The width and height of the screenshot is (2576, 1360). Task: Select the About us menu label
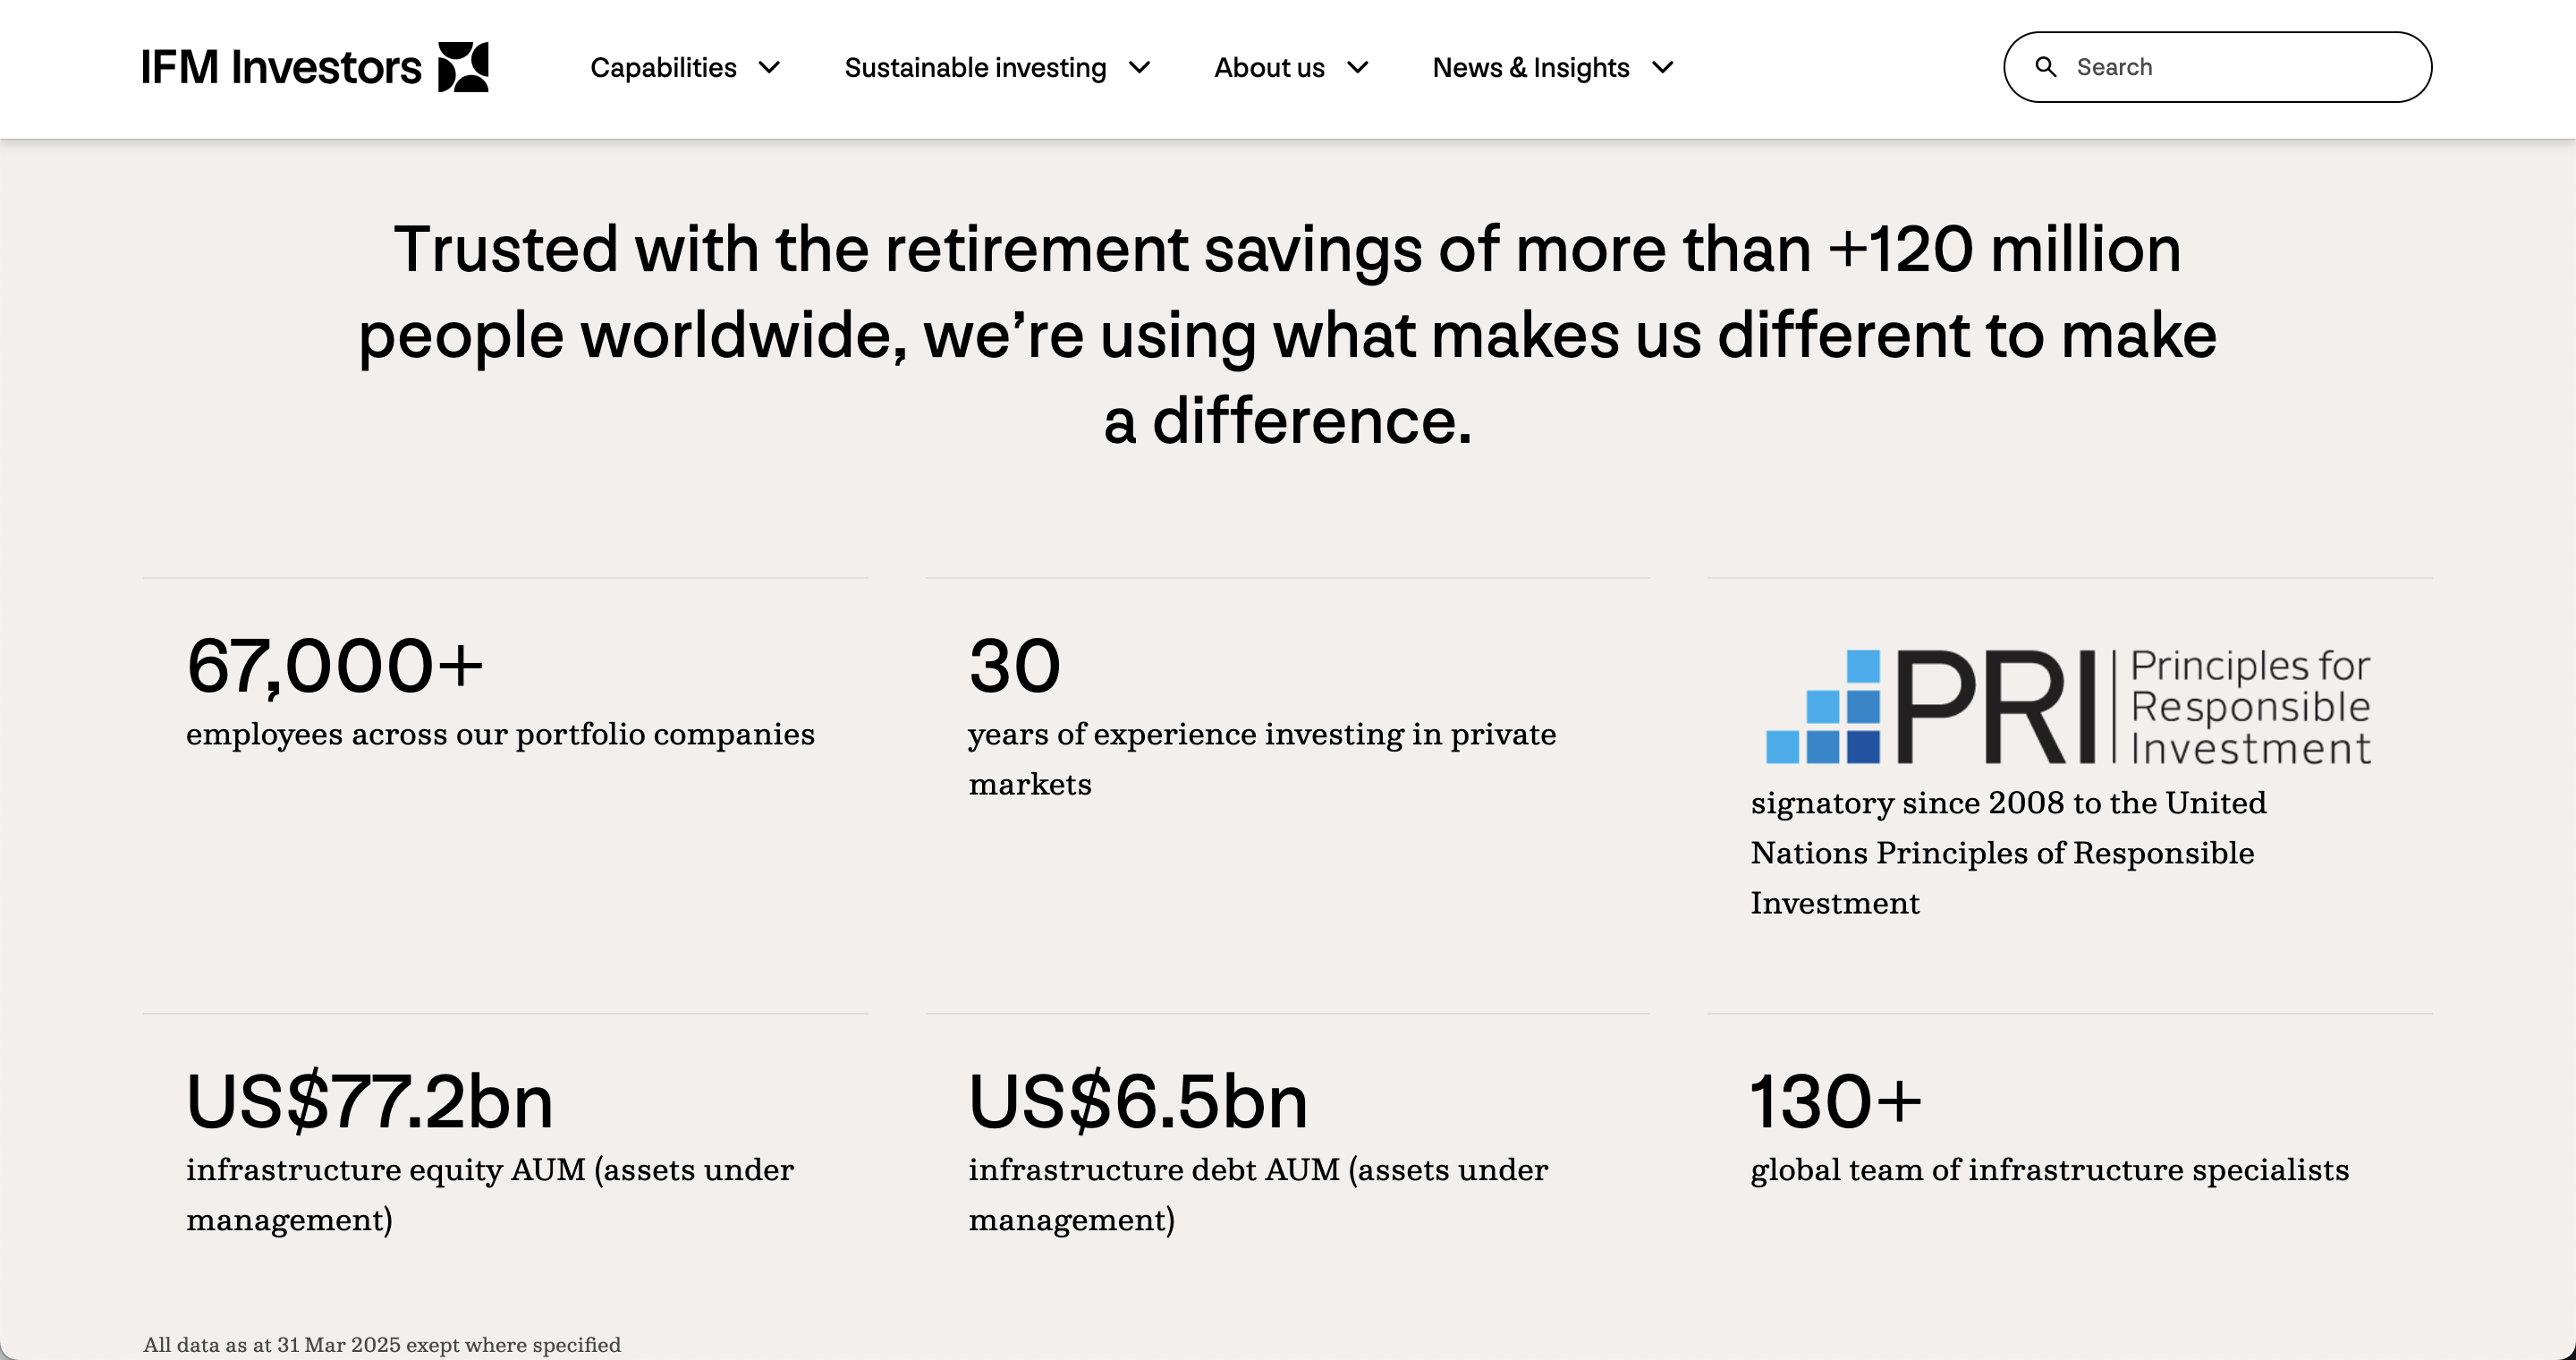point(1269,67)
